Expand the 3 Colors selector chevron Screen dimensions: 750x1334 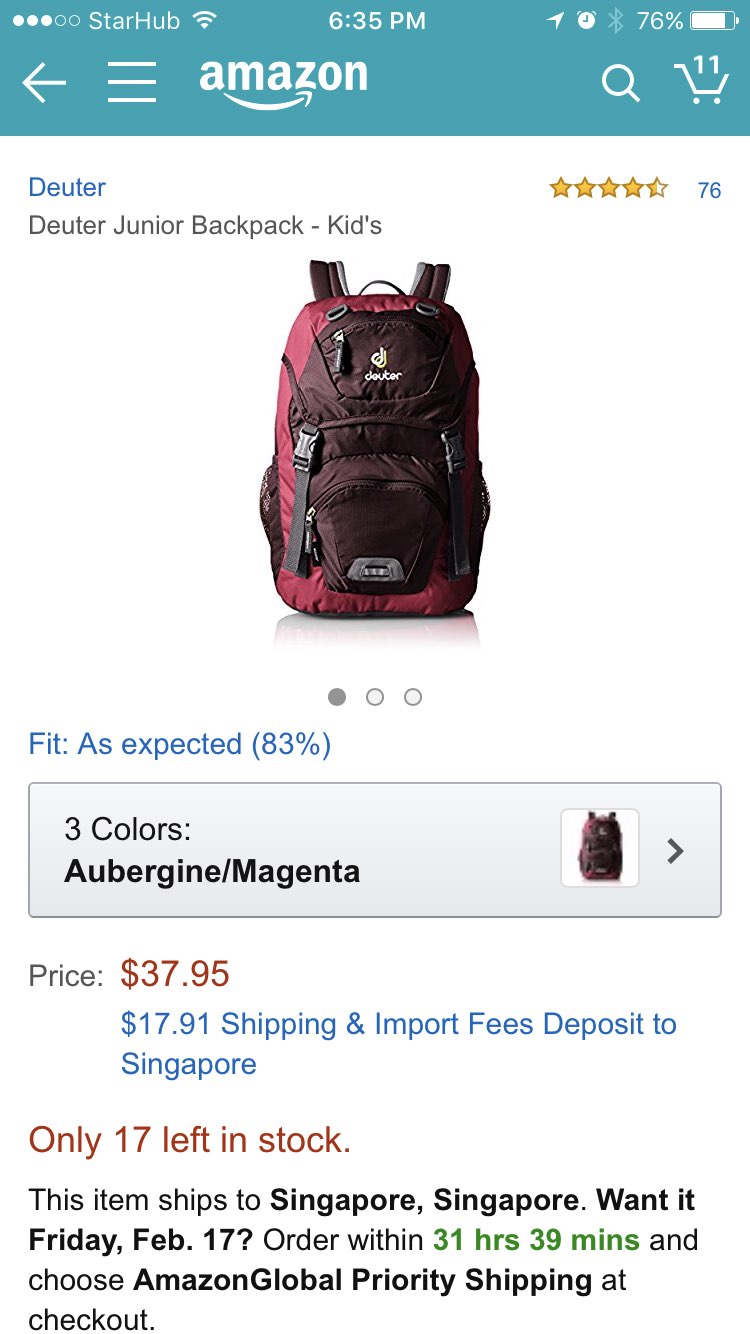click(x=676, y=851)
